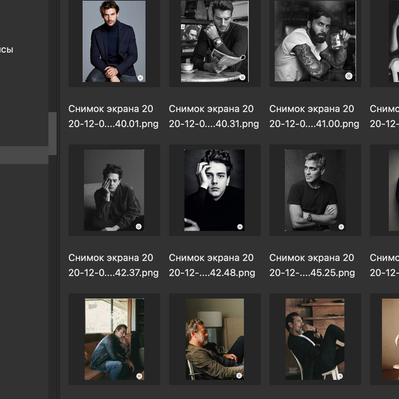Screen dimensions: 399x399
Task: Click the badge icon on the navy blazer photo
Action: pyautogui.click(x=140, y=78)
